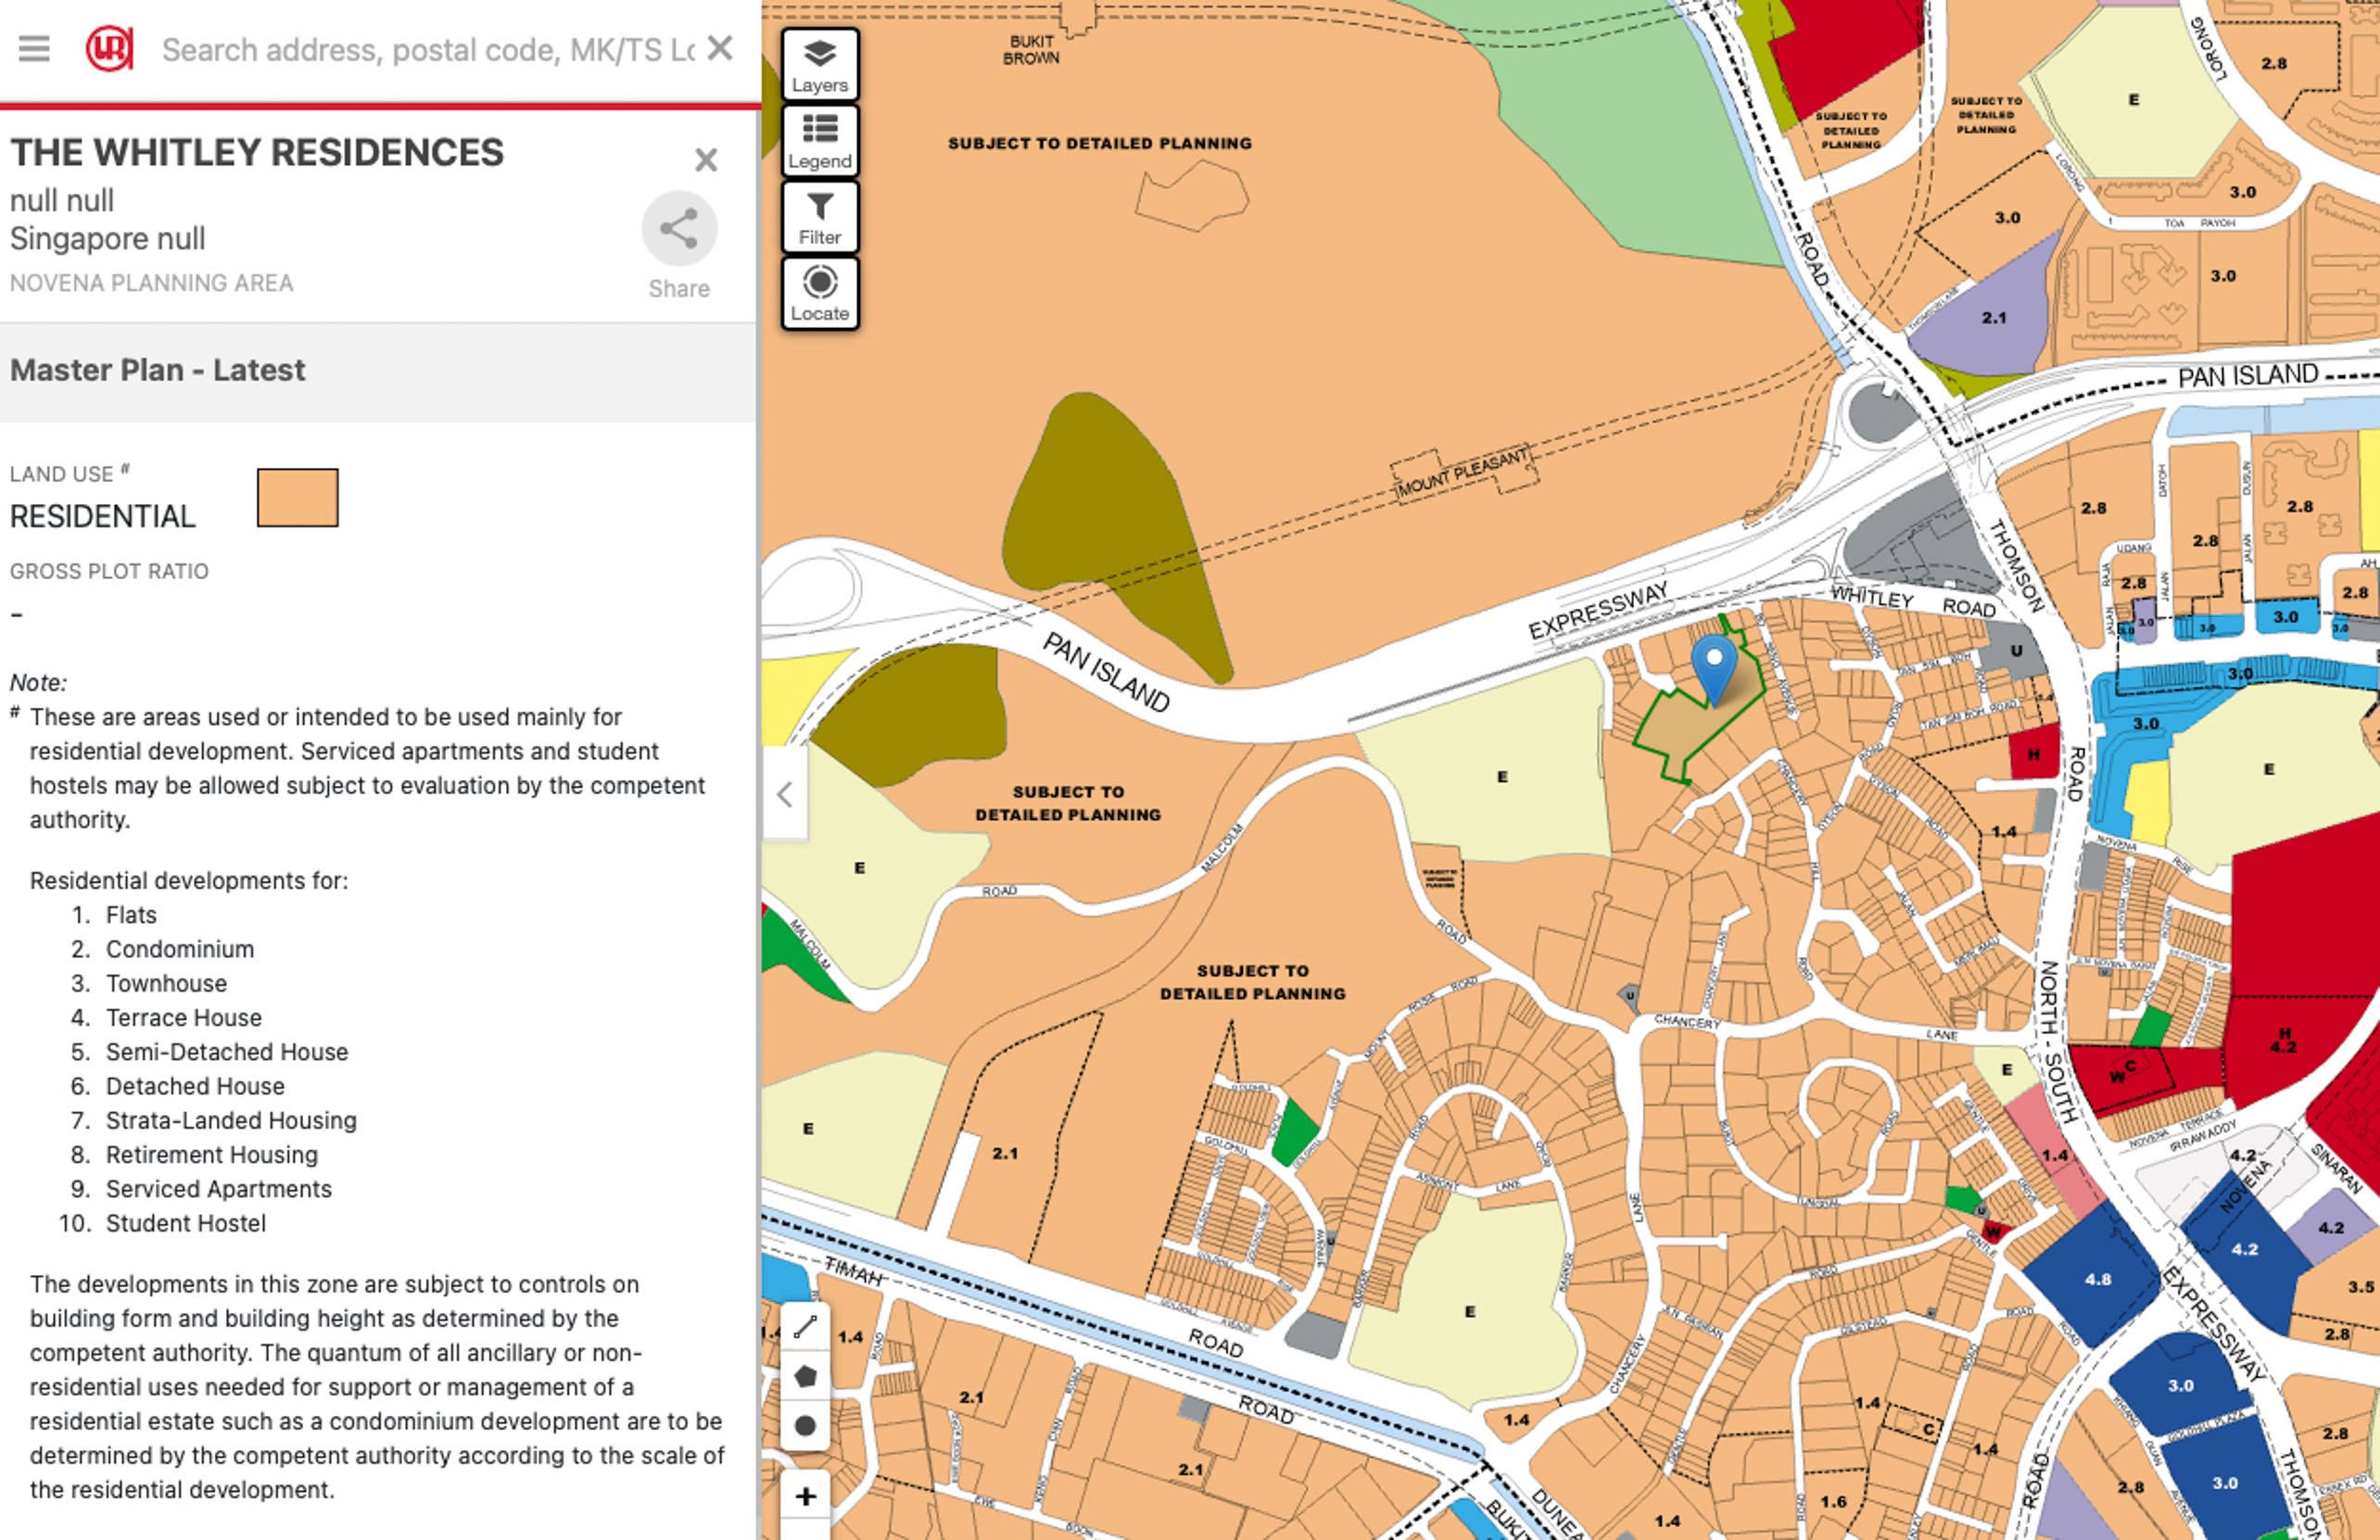
Task: Select the polygon area draw tool
Action: click(805, 1377)
